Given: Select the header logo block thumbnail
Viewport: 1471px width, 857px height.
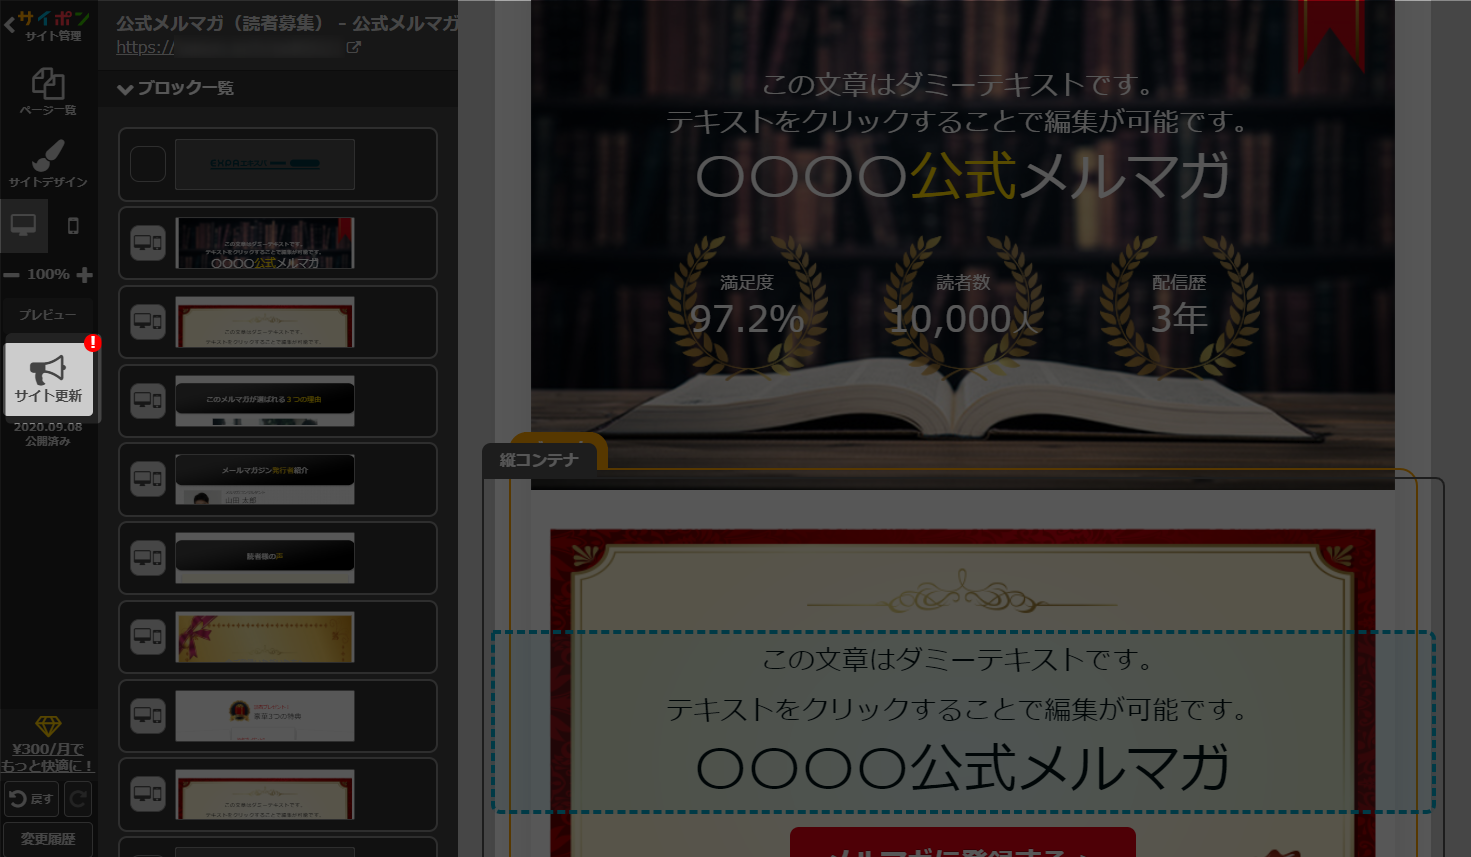Looking at the screenshot, I should point(265,164).
